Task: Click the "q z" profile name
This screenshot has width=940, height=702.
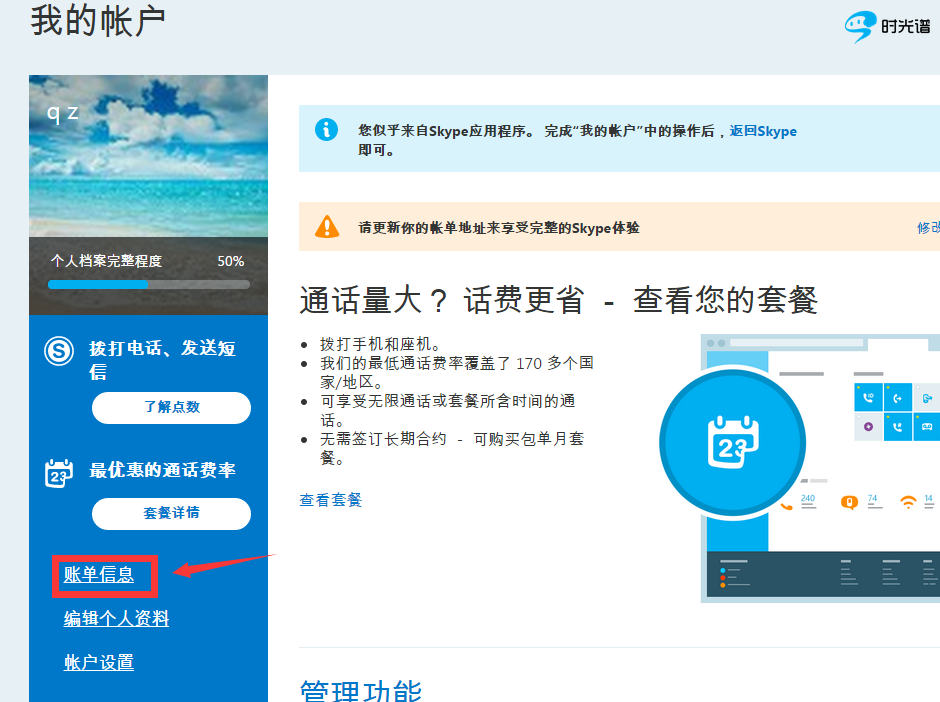Action: 62,111
